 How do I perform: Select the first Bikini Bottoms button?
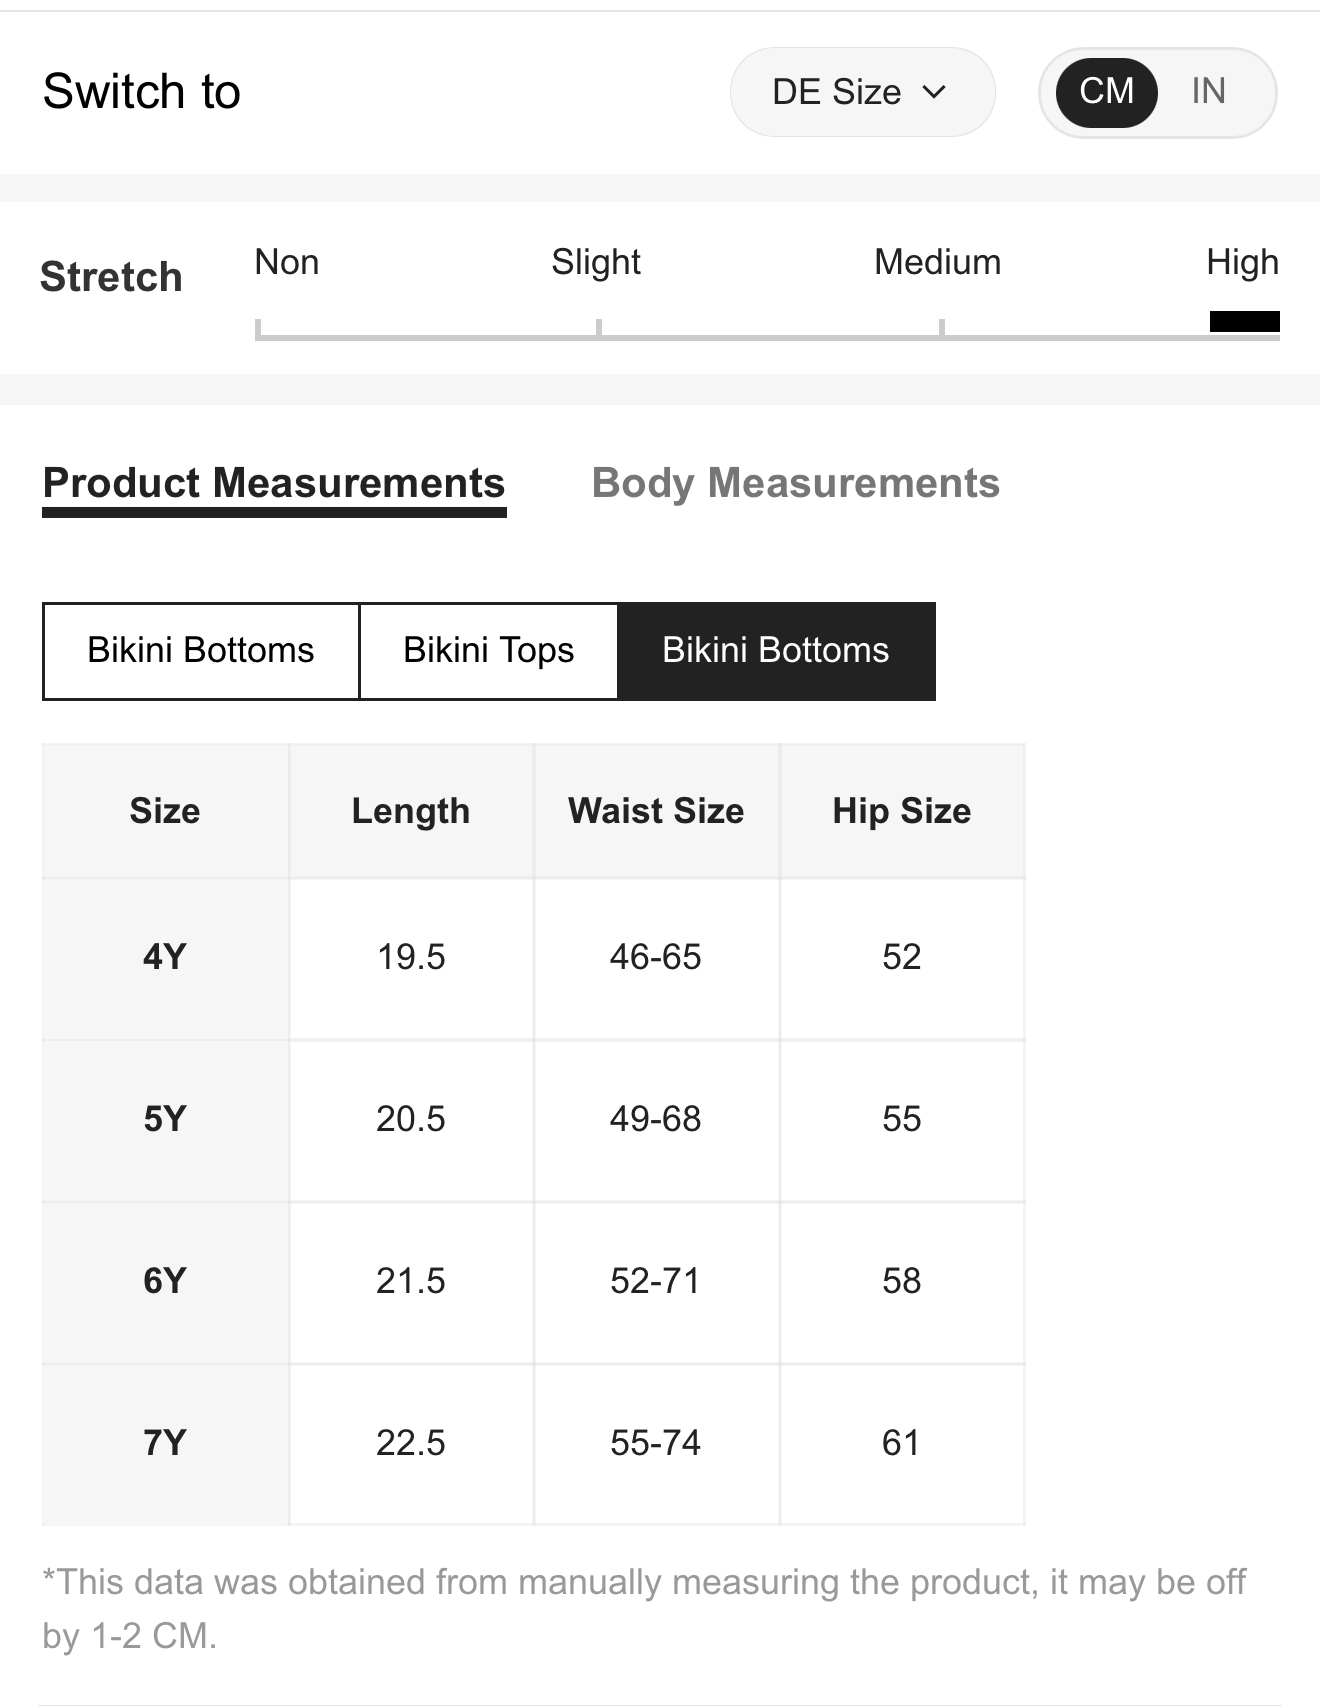(x=201, y=651)
